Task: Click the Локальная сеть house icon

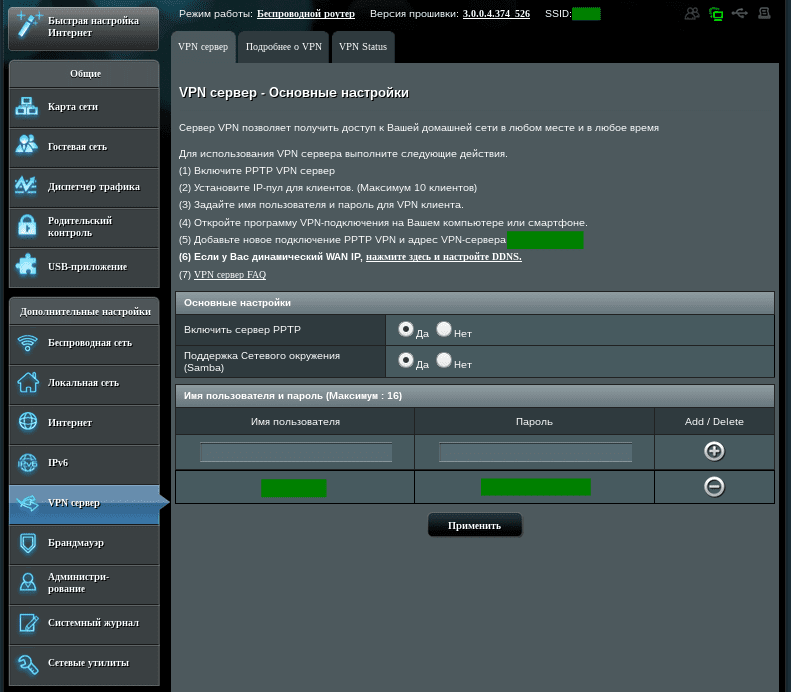Action: tap(28, 382)
